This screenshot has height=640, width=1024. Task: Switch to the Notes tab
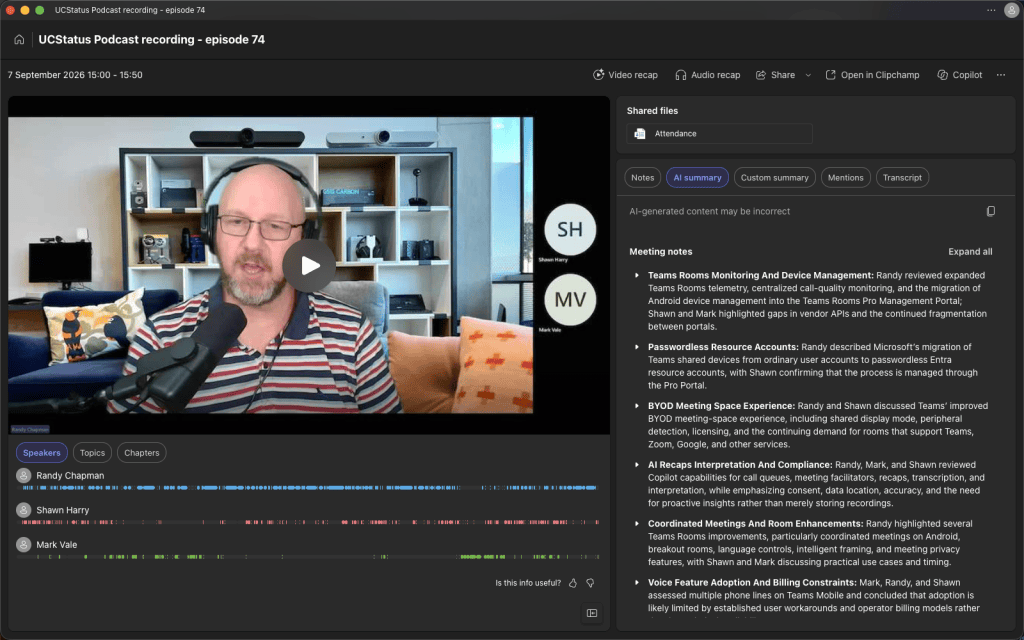pos(642,178)
